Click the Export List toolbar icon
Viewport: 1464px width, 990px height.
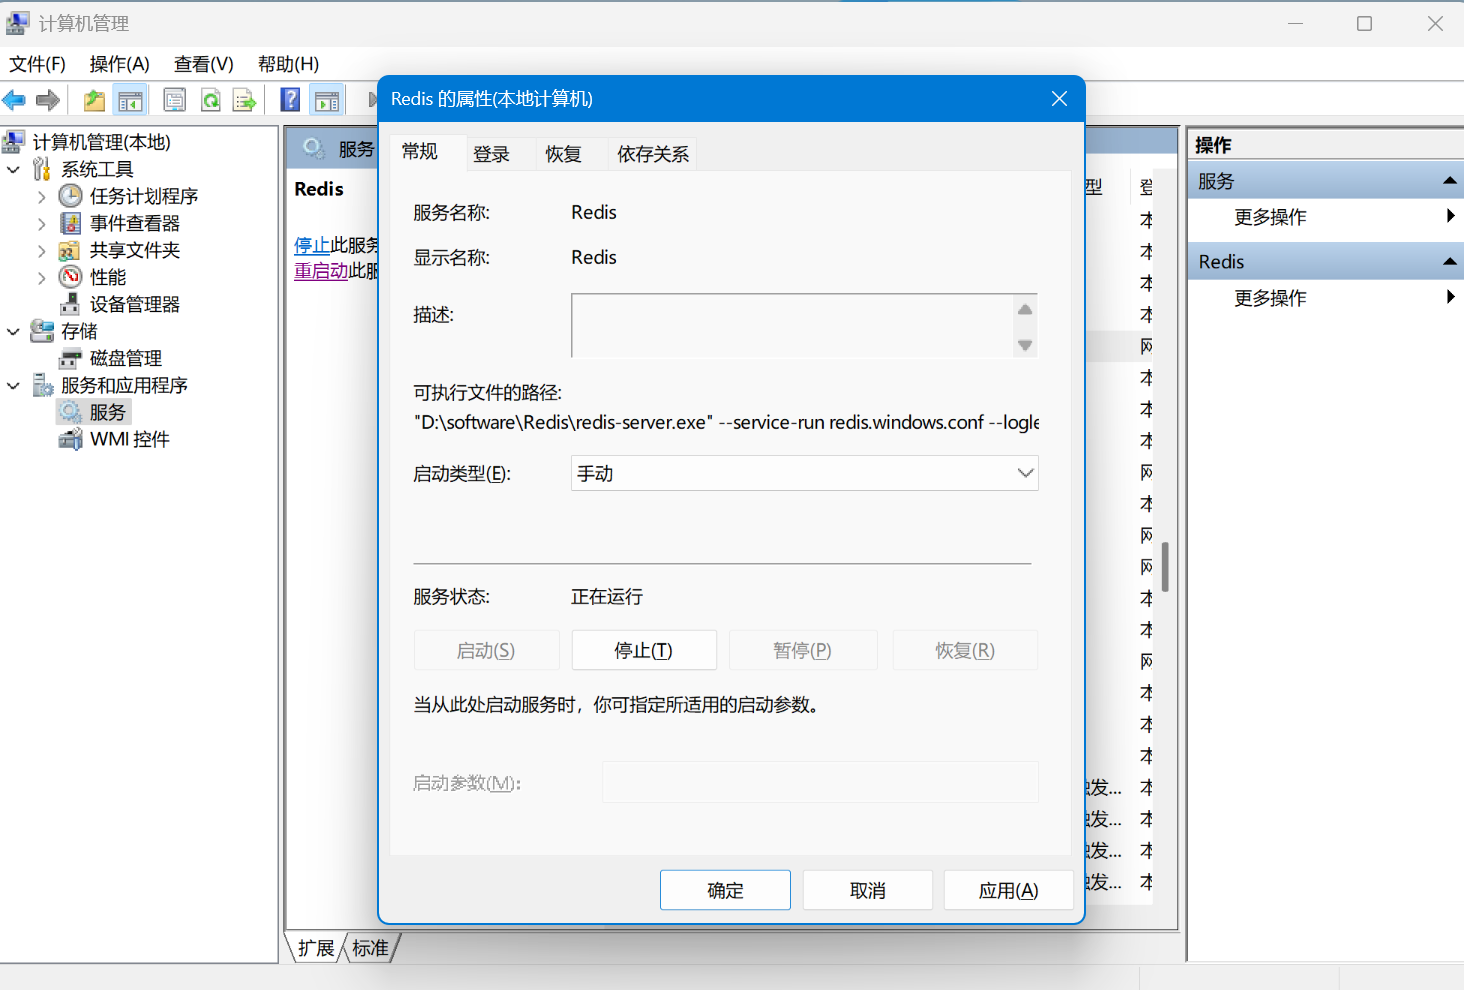[245, 100]
